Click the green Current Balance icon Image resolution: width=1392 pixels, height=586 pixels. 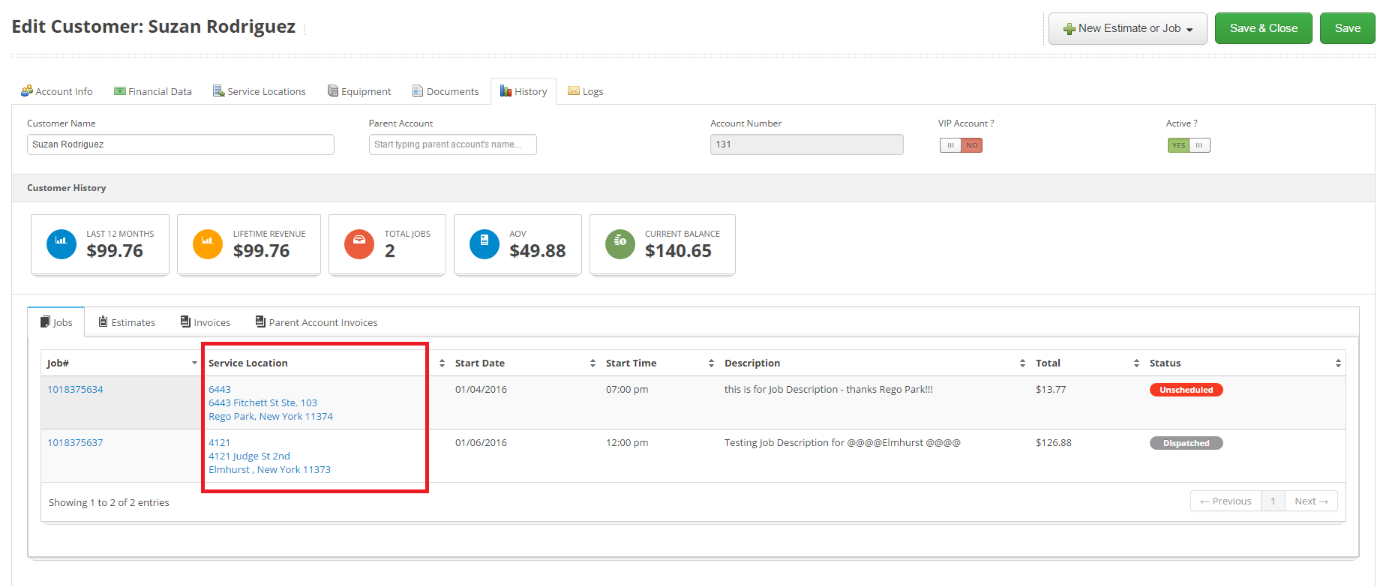coord(620,242)
